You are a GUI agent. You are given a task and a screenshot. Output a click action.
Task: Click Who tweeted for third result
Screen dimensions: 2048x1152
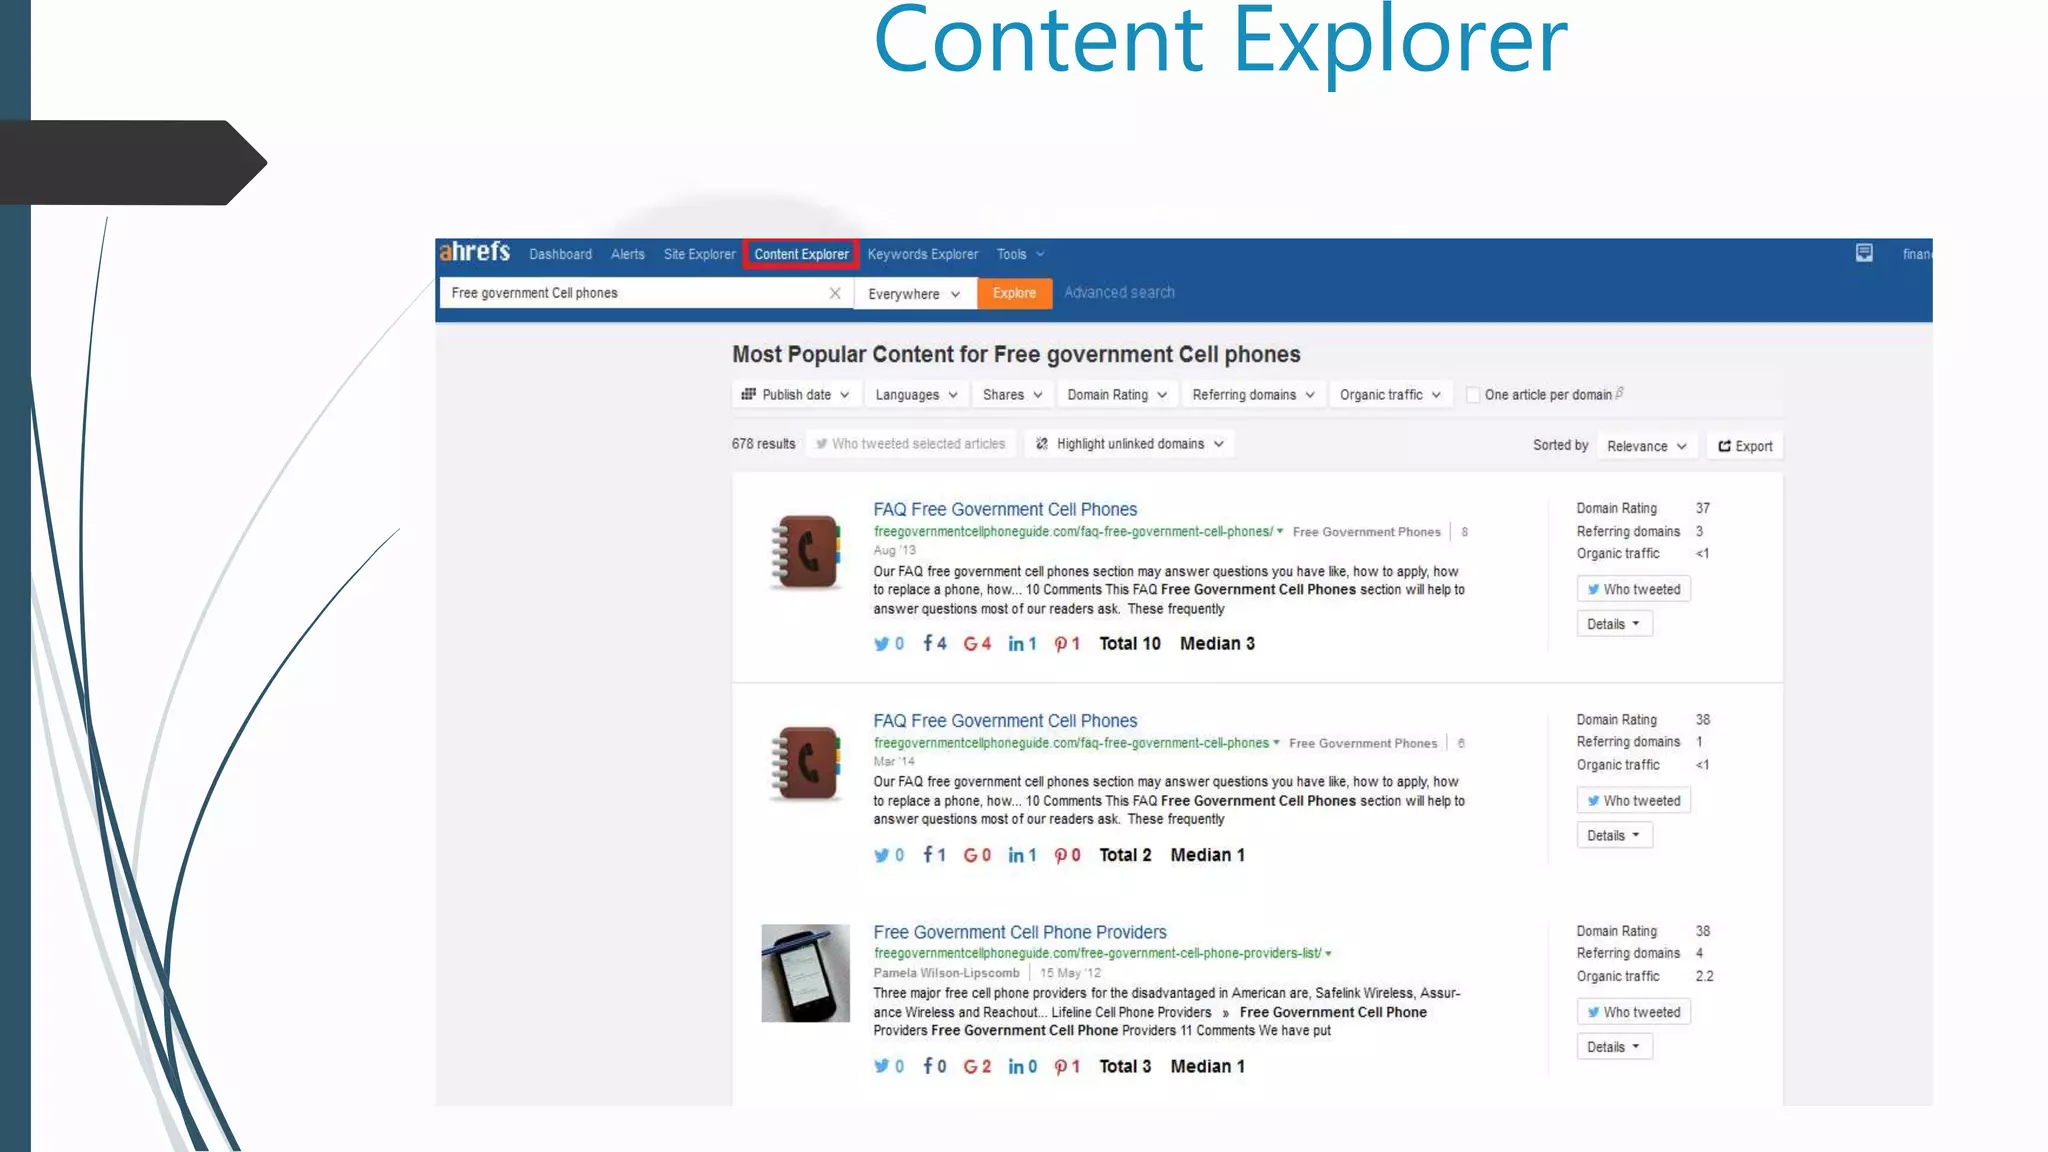click(x=1633, y=1012)
